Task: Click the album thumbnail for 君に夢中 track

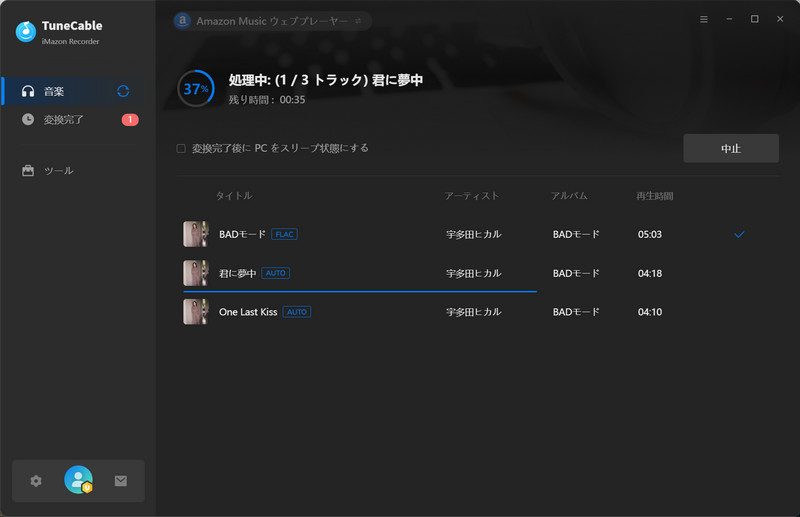Action: tap(196, 273)
